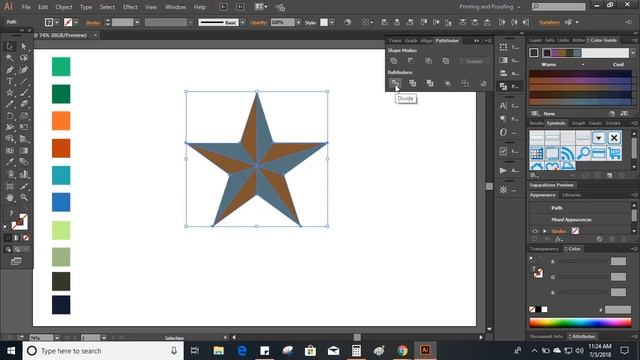Click the dark navy swatch square
Image resolution: width=640 pixels, height=360 pixels.
coord(61,305)
